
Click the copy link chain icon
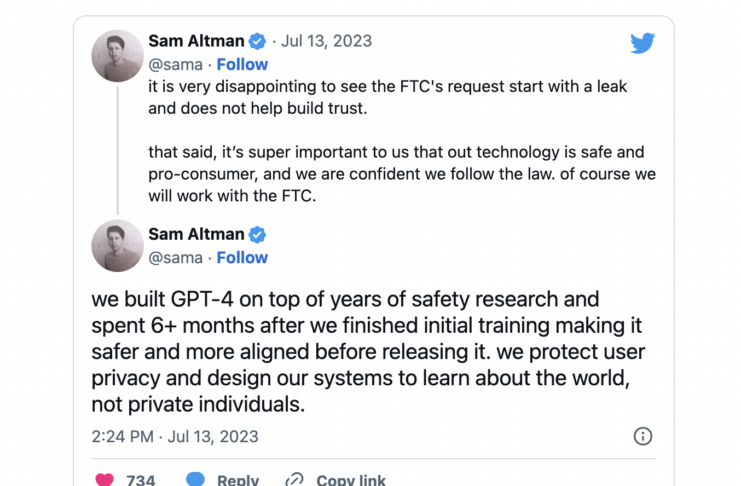[x=294, y=480]
